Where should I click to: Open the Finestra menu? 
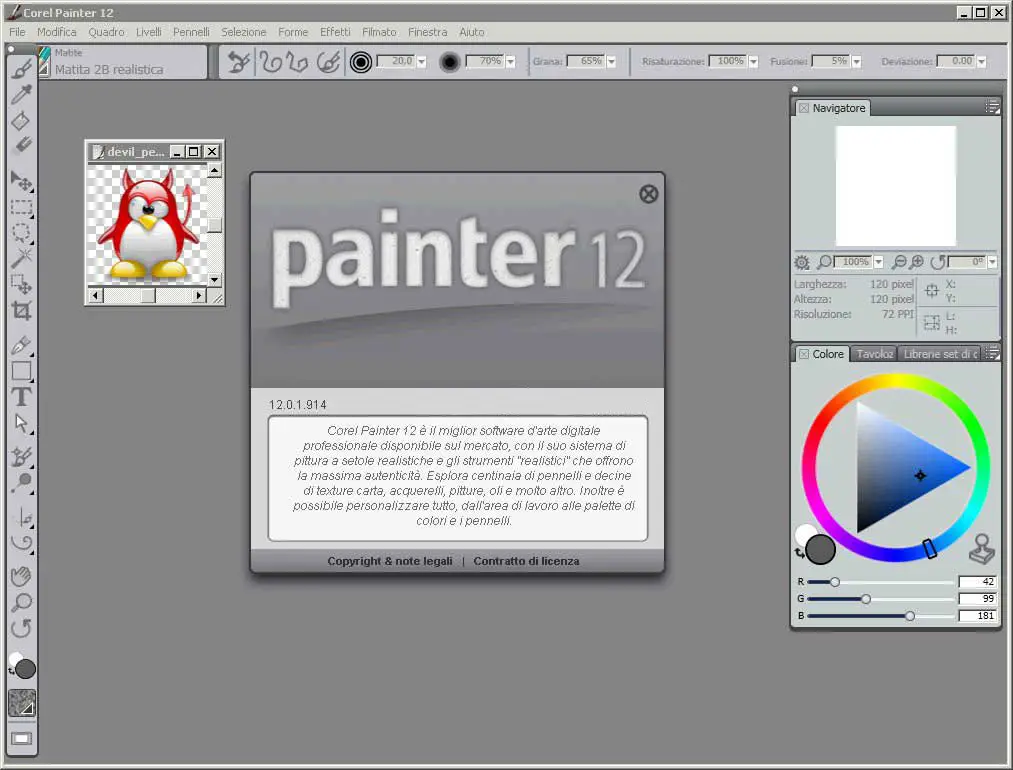tap(428, 32)
